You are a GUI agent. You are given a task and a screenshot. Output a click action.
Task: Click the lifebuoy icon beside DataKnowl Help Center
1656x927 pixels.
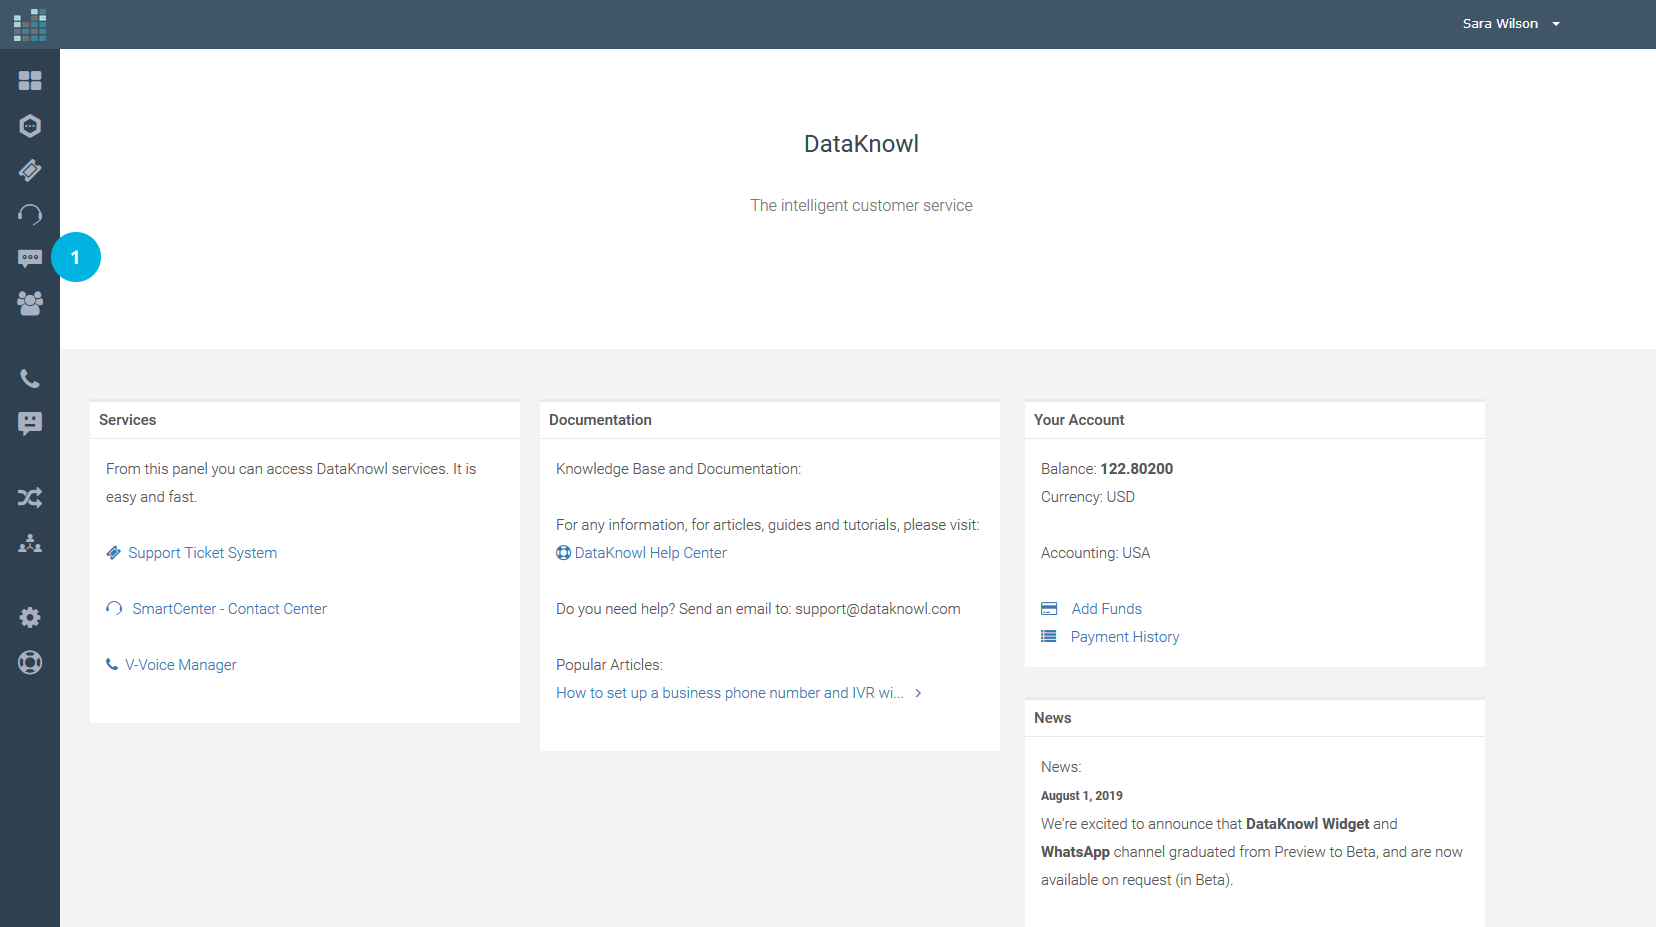coord(564,553)
